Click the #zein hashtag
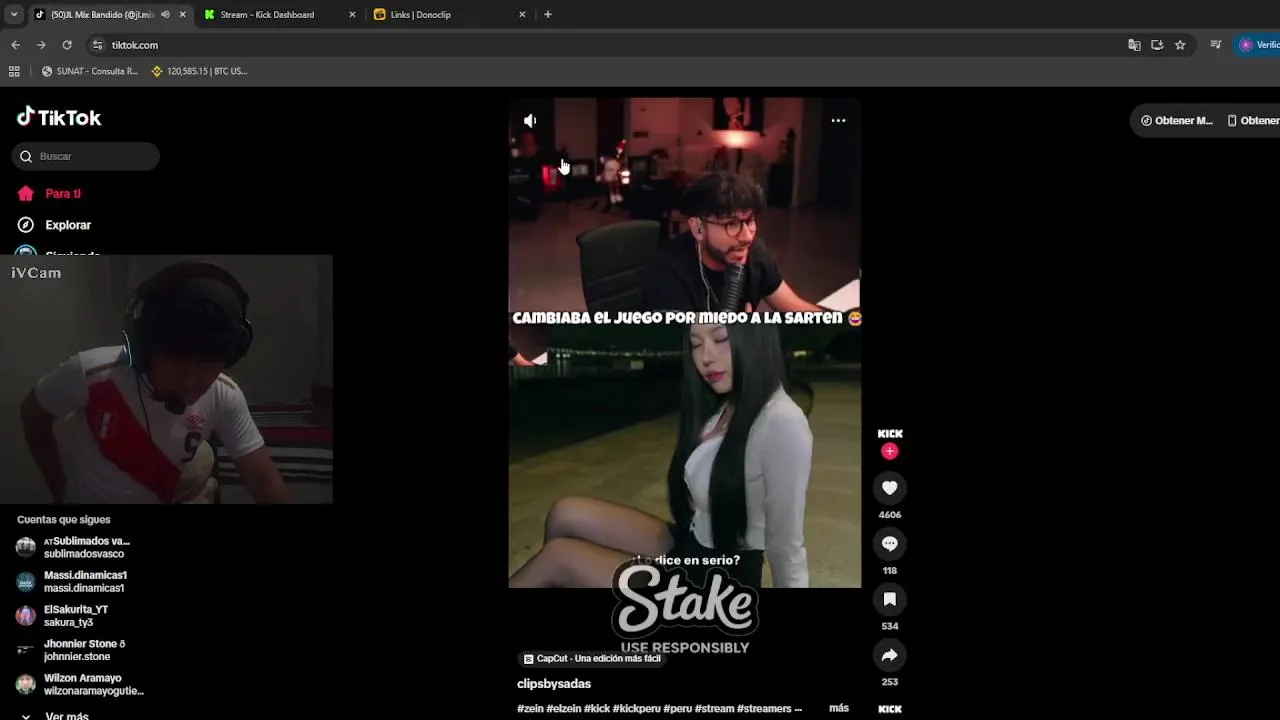 tap(530, 709)
